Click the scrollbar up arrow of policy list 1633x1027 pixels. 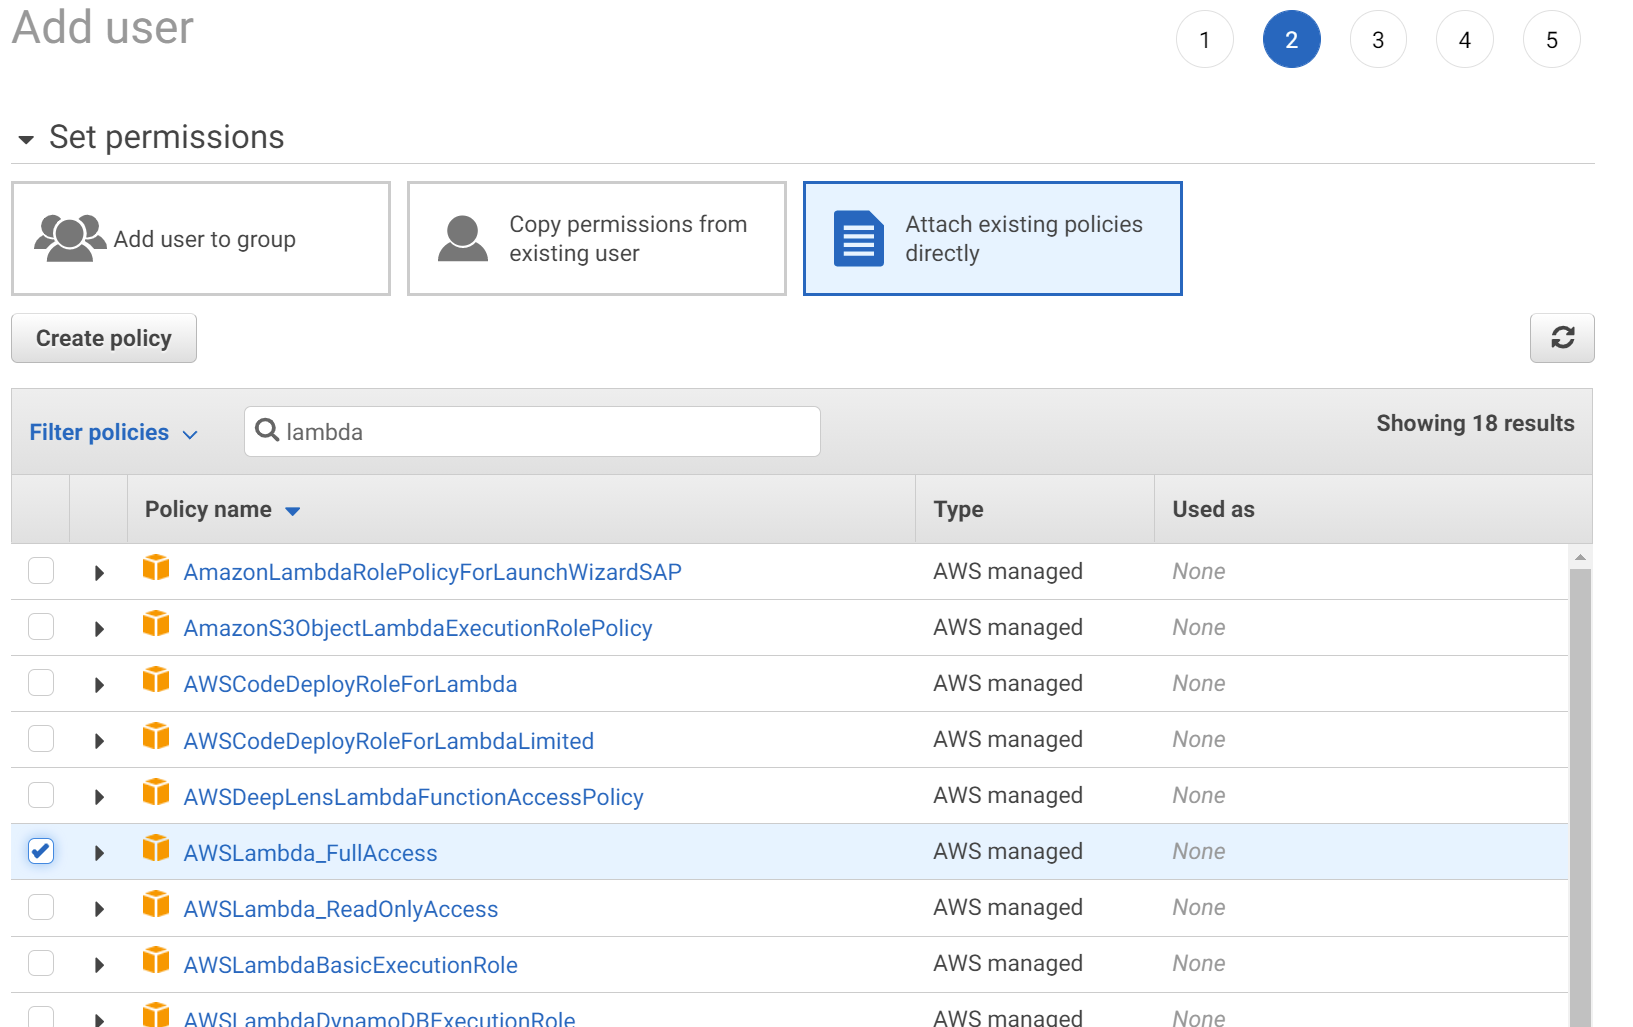(1580, 557)
